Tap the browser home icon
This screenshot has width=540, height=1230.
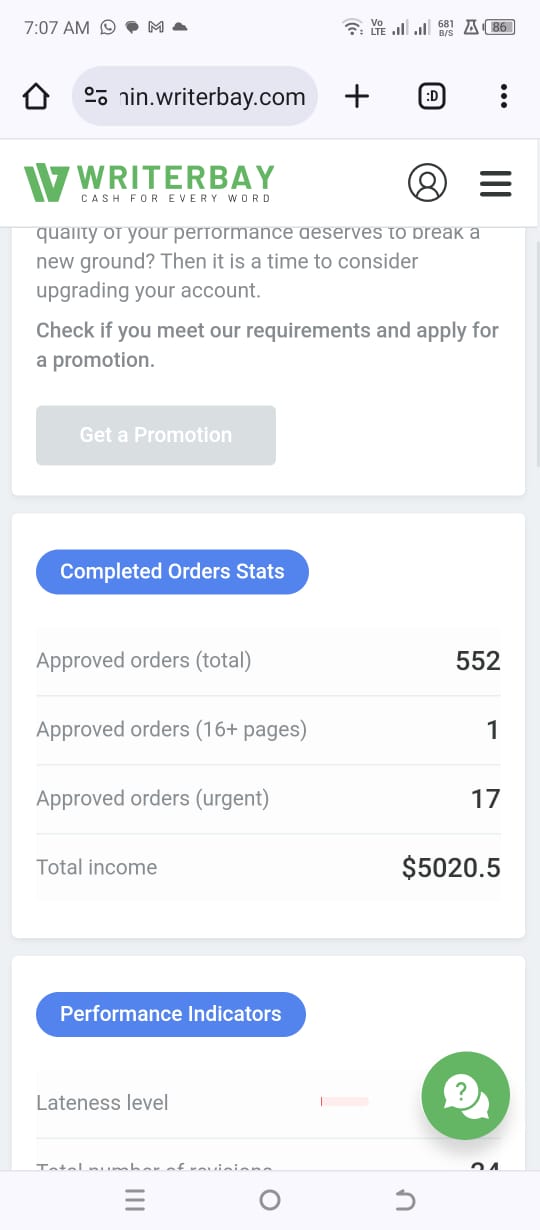(x=35, y=97)
